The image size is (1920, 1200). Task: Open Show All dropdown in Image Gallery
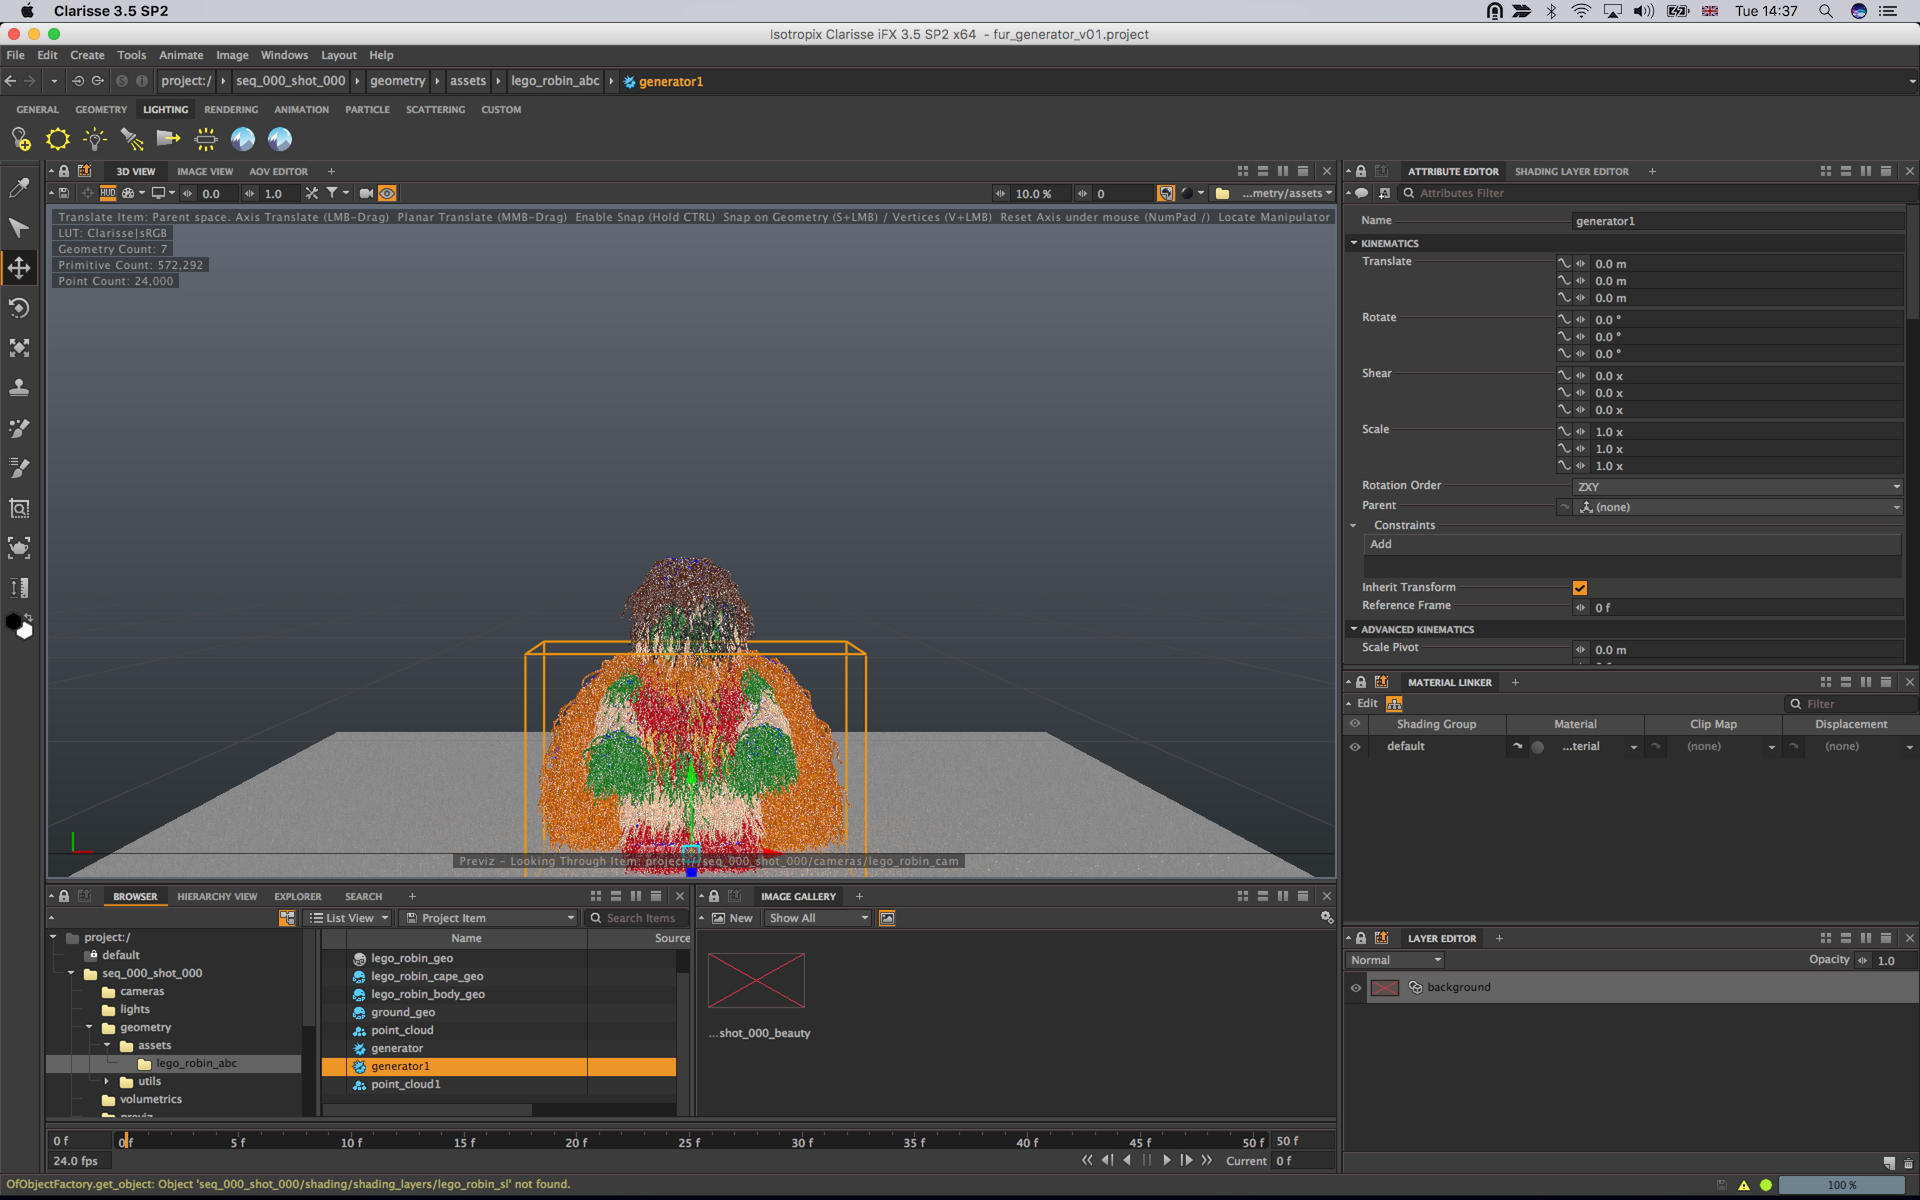pos(818,918)
